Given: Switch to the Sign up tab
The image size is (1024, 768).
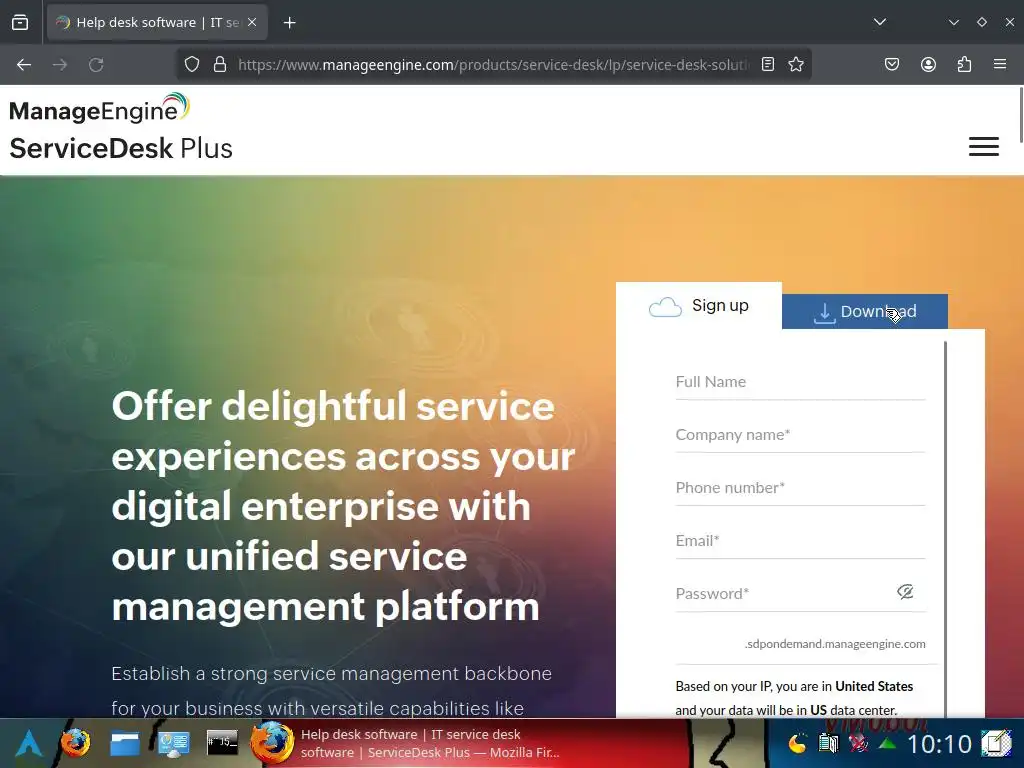Looking at the screenshot, I should click(x=699, y=306).
